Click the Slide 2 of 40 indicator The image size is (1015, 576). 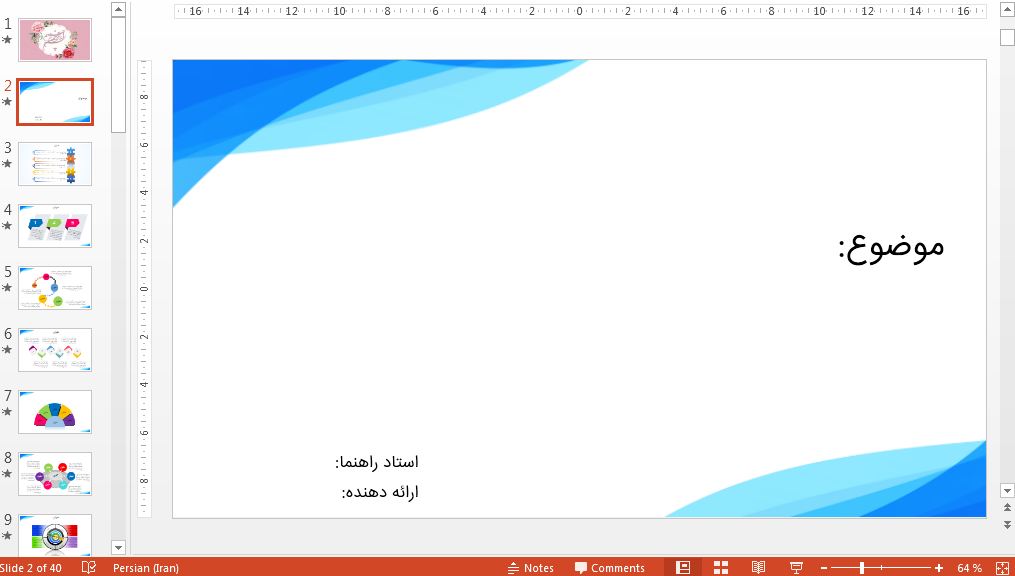[30, 567]
